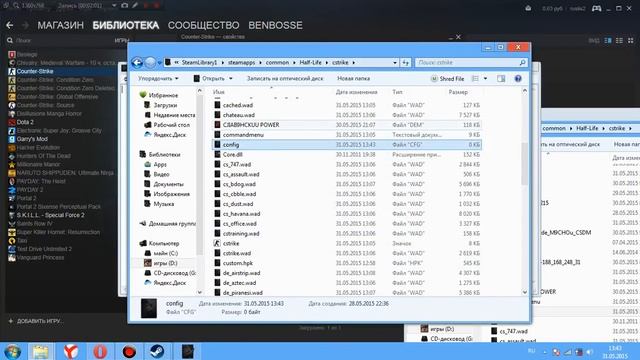Select de_aztec.wad file
The width and height of the screenshot is (640, 360).
pyautogui.click(x=347, y=283)
